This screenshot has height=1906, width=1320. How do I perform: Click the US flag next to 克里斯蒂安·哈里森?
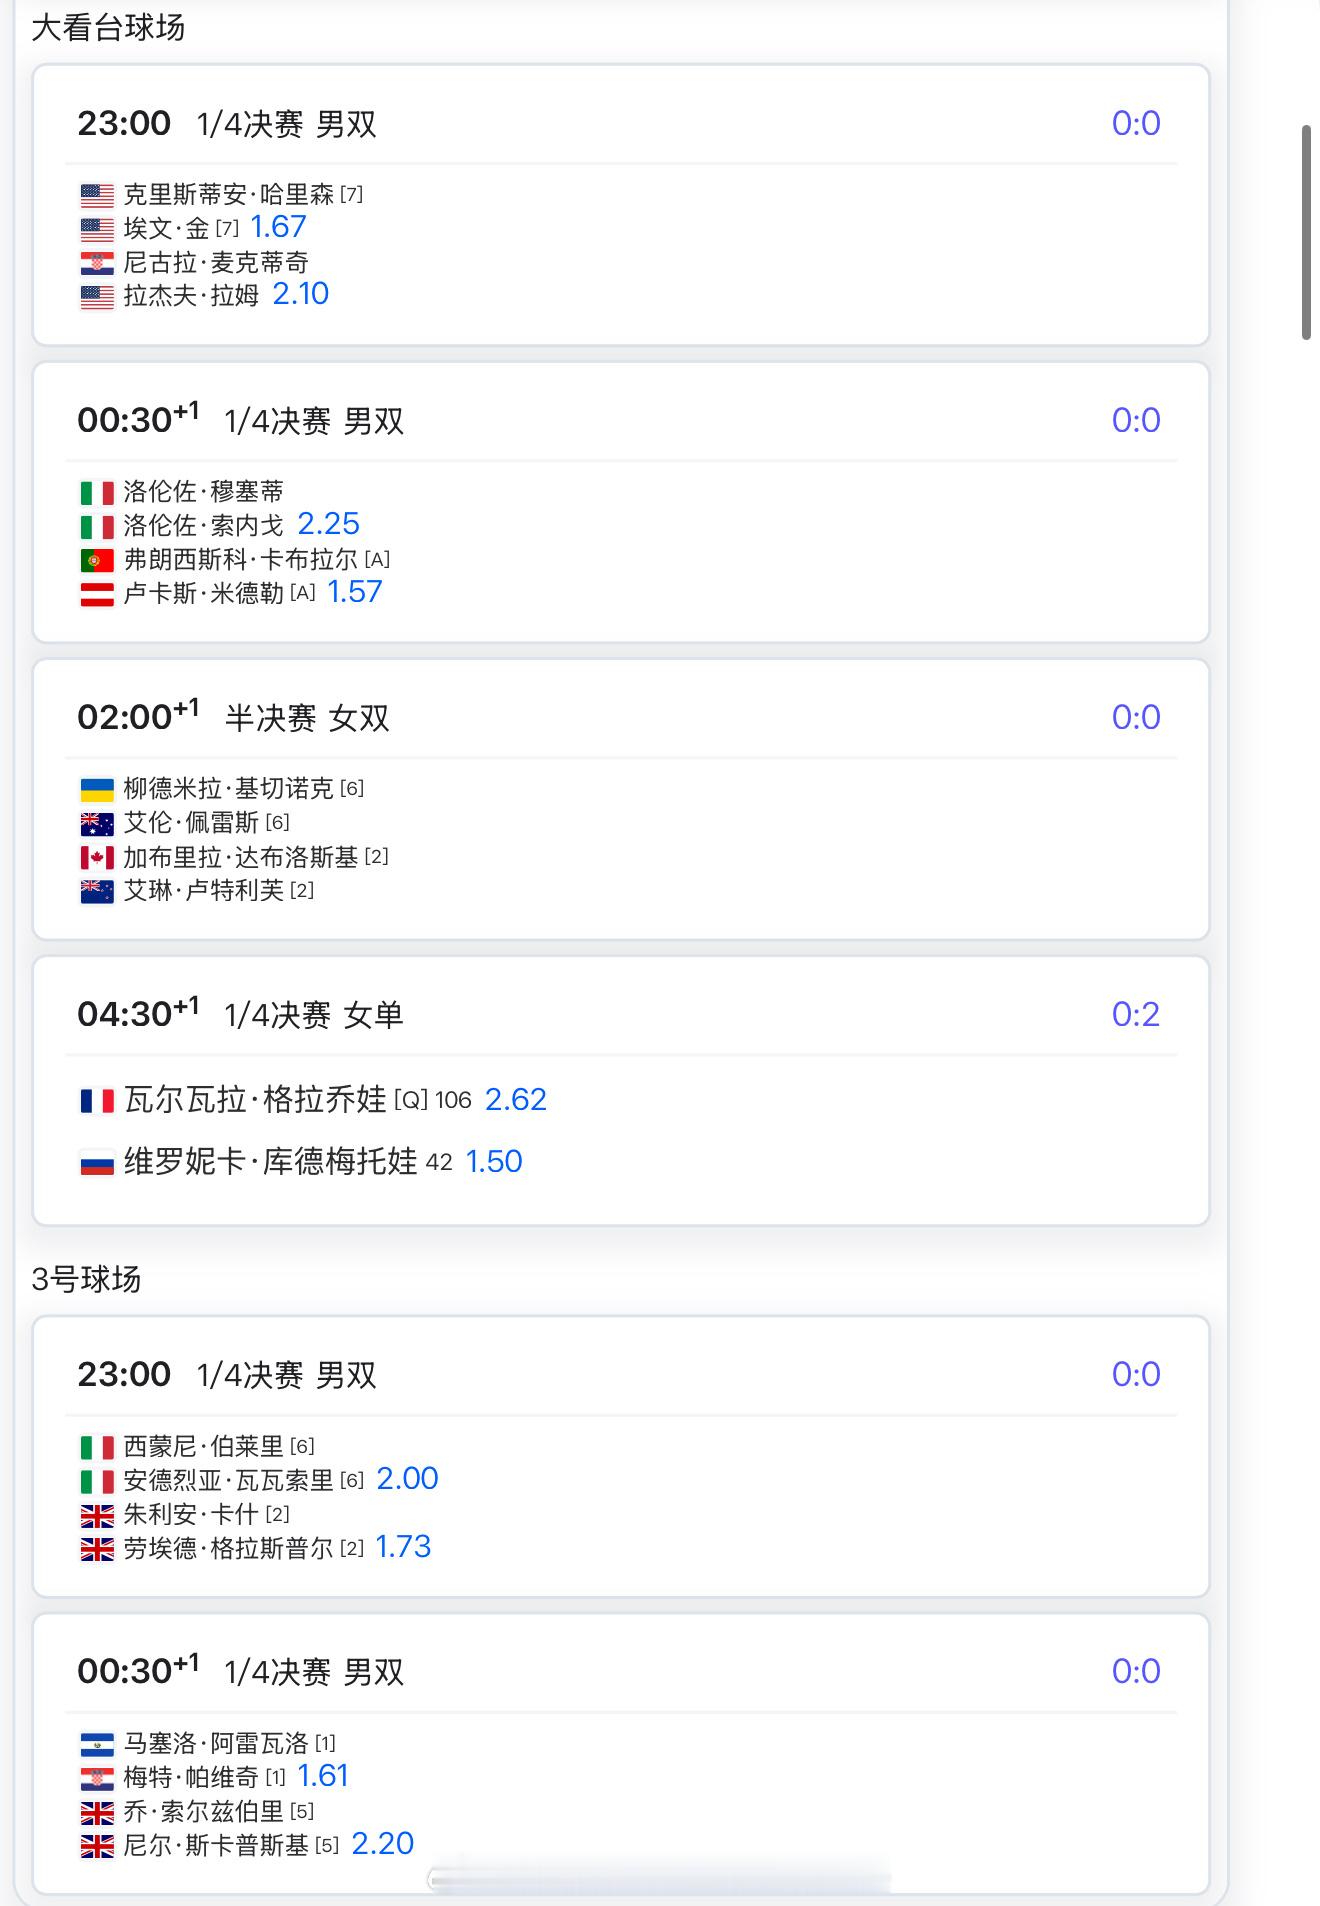click(97, 195)
